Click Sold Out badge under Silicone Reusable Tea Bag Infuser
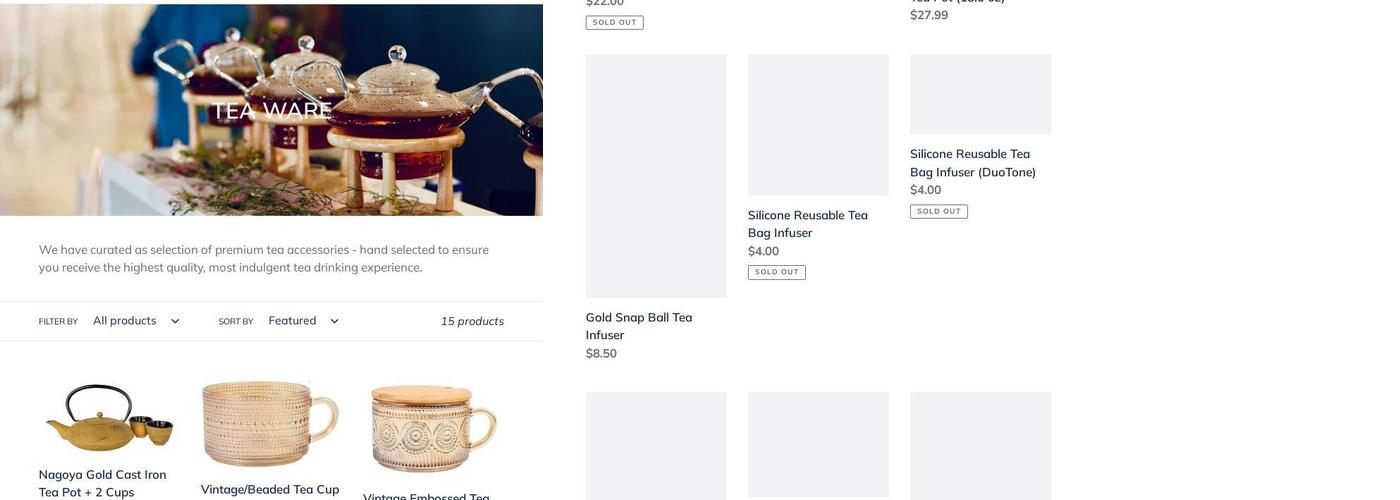The image size is (1400, 500). click(776, 272)
